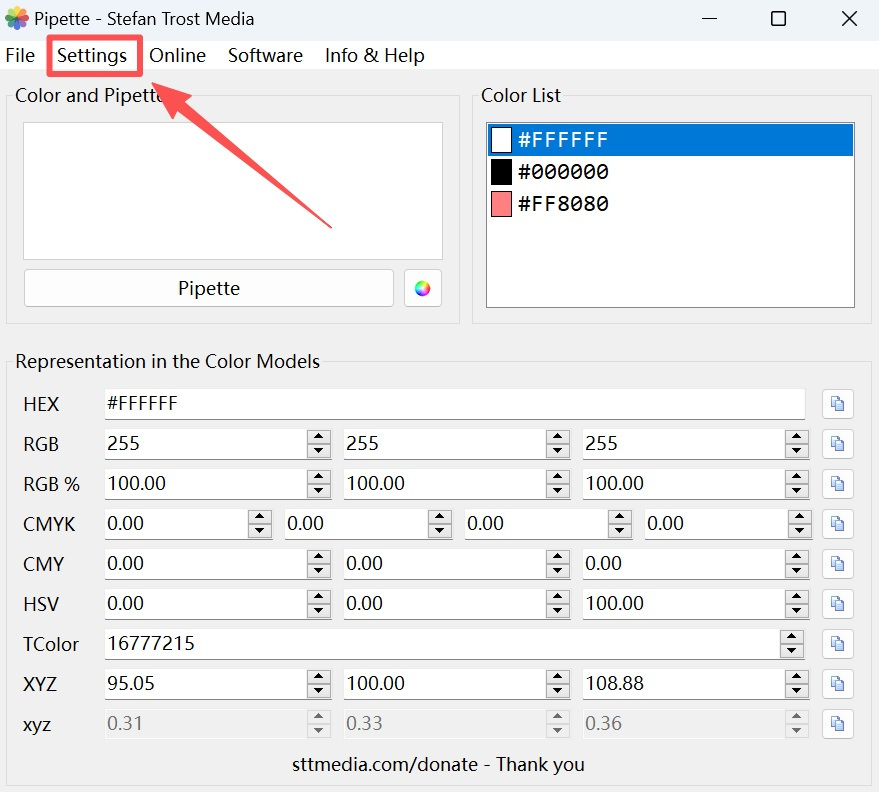Click the color wheel picker icon
The image size is (879, 792).
423,288
